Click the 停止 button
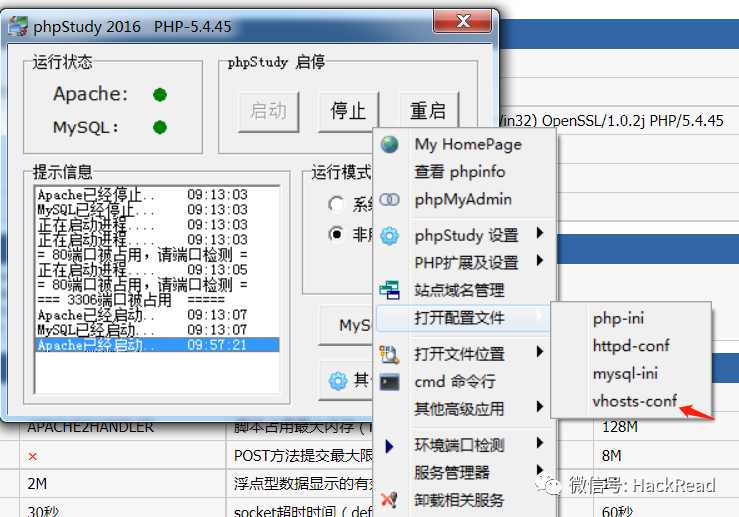Screen dimensions: 739x517 [348, 112]
